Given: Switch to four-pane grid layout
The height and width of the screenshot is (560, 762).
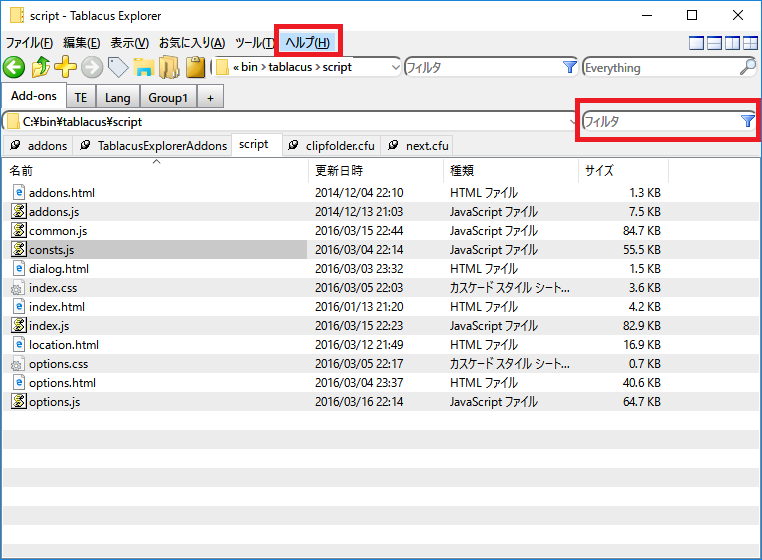Looking at the screenshot, I should click(750, 43).
